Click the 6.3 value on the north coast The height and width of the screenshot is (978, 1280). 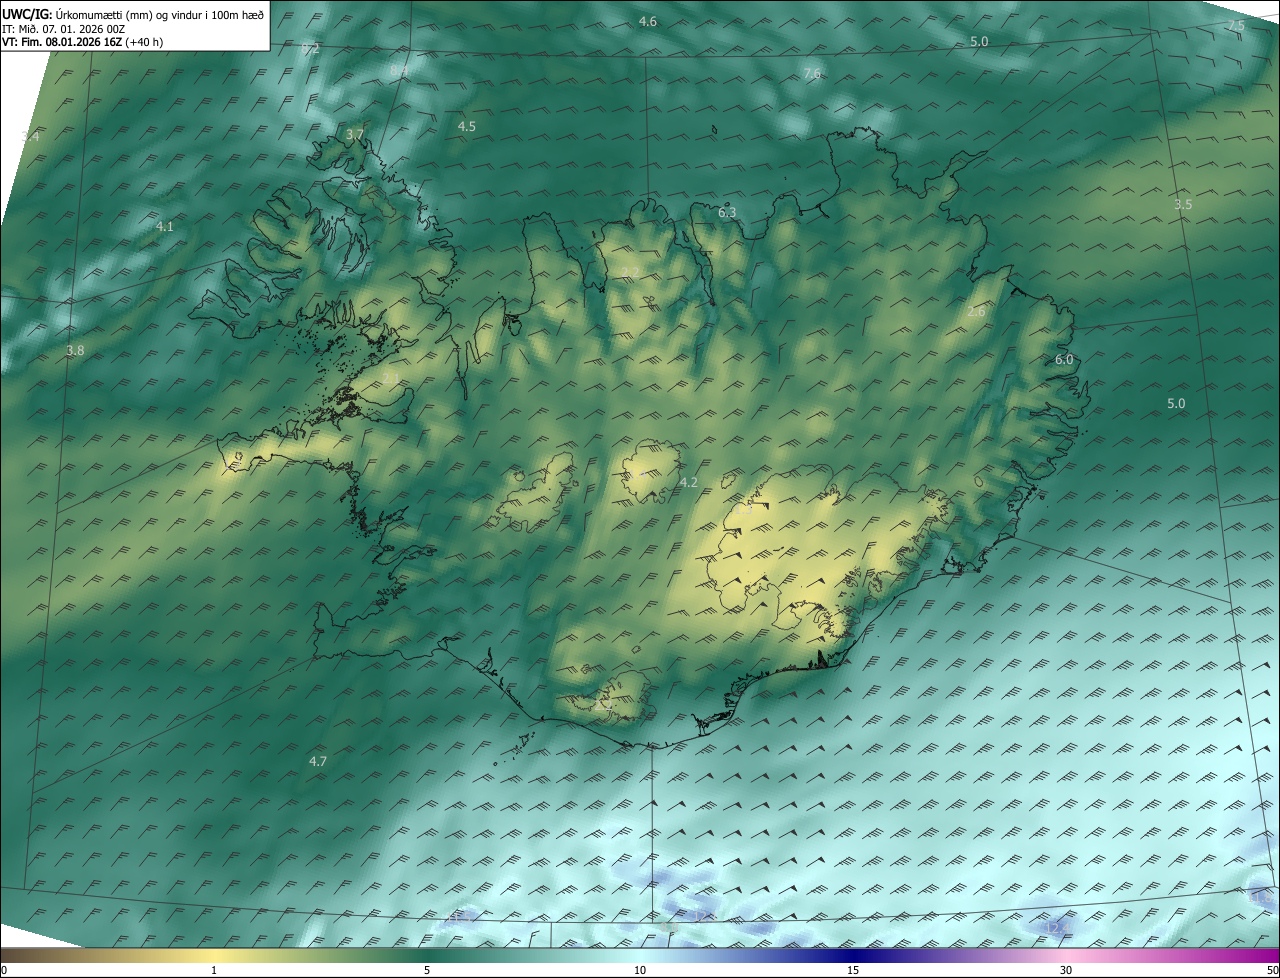[727, 213]
